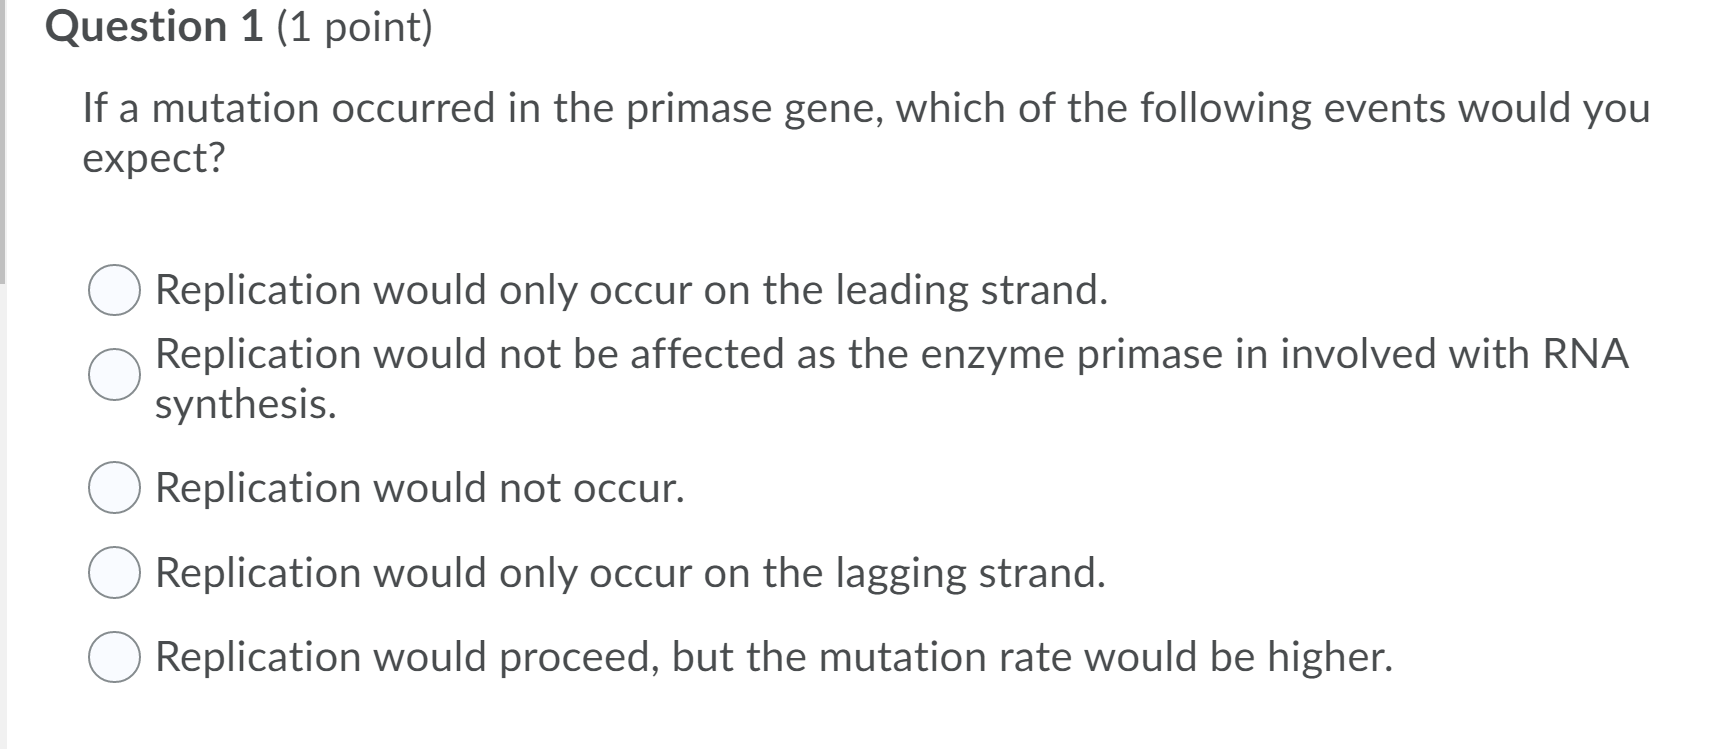
Task: Select 'Replication would only occur on the leading strand'
Action: click(x=630, y=290)
